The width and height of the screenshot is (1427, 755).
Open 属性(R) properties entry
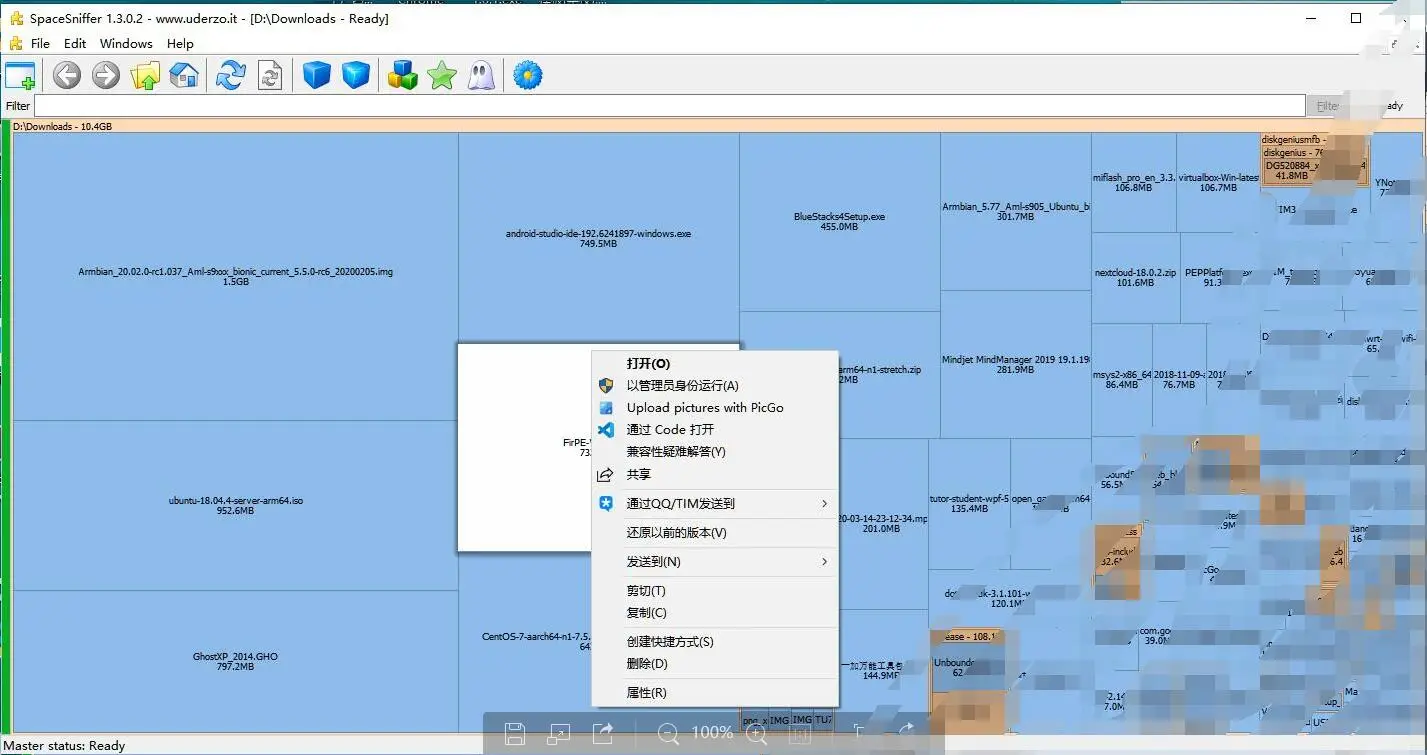pyautogui.click(x=715, y=693)
